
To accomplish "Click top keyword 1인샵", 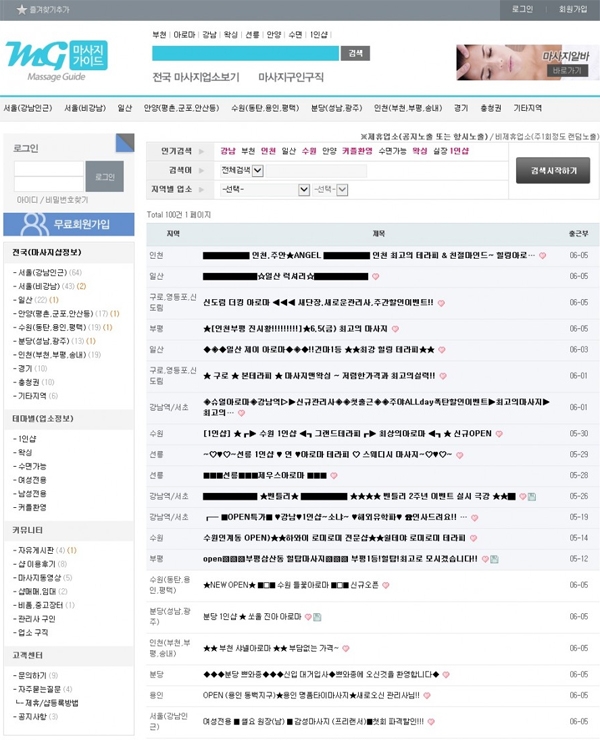I will tap(319, 35).
